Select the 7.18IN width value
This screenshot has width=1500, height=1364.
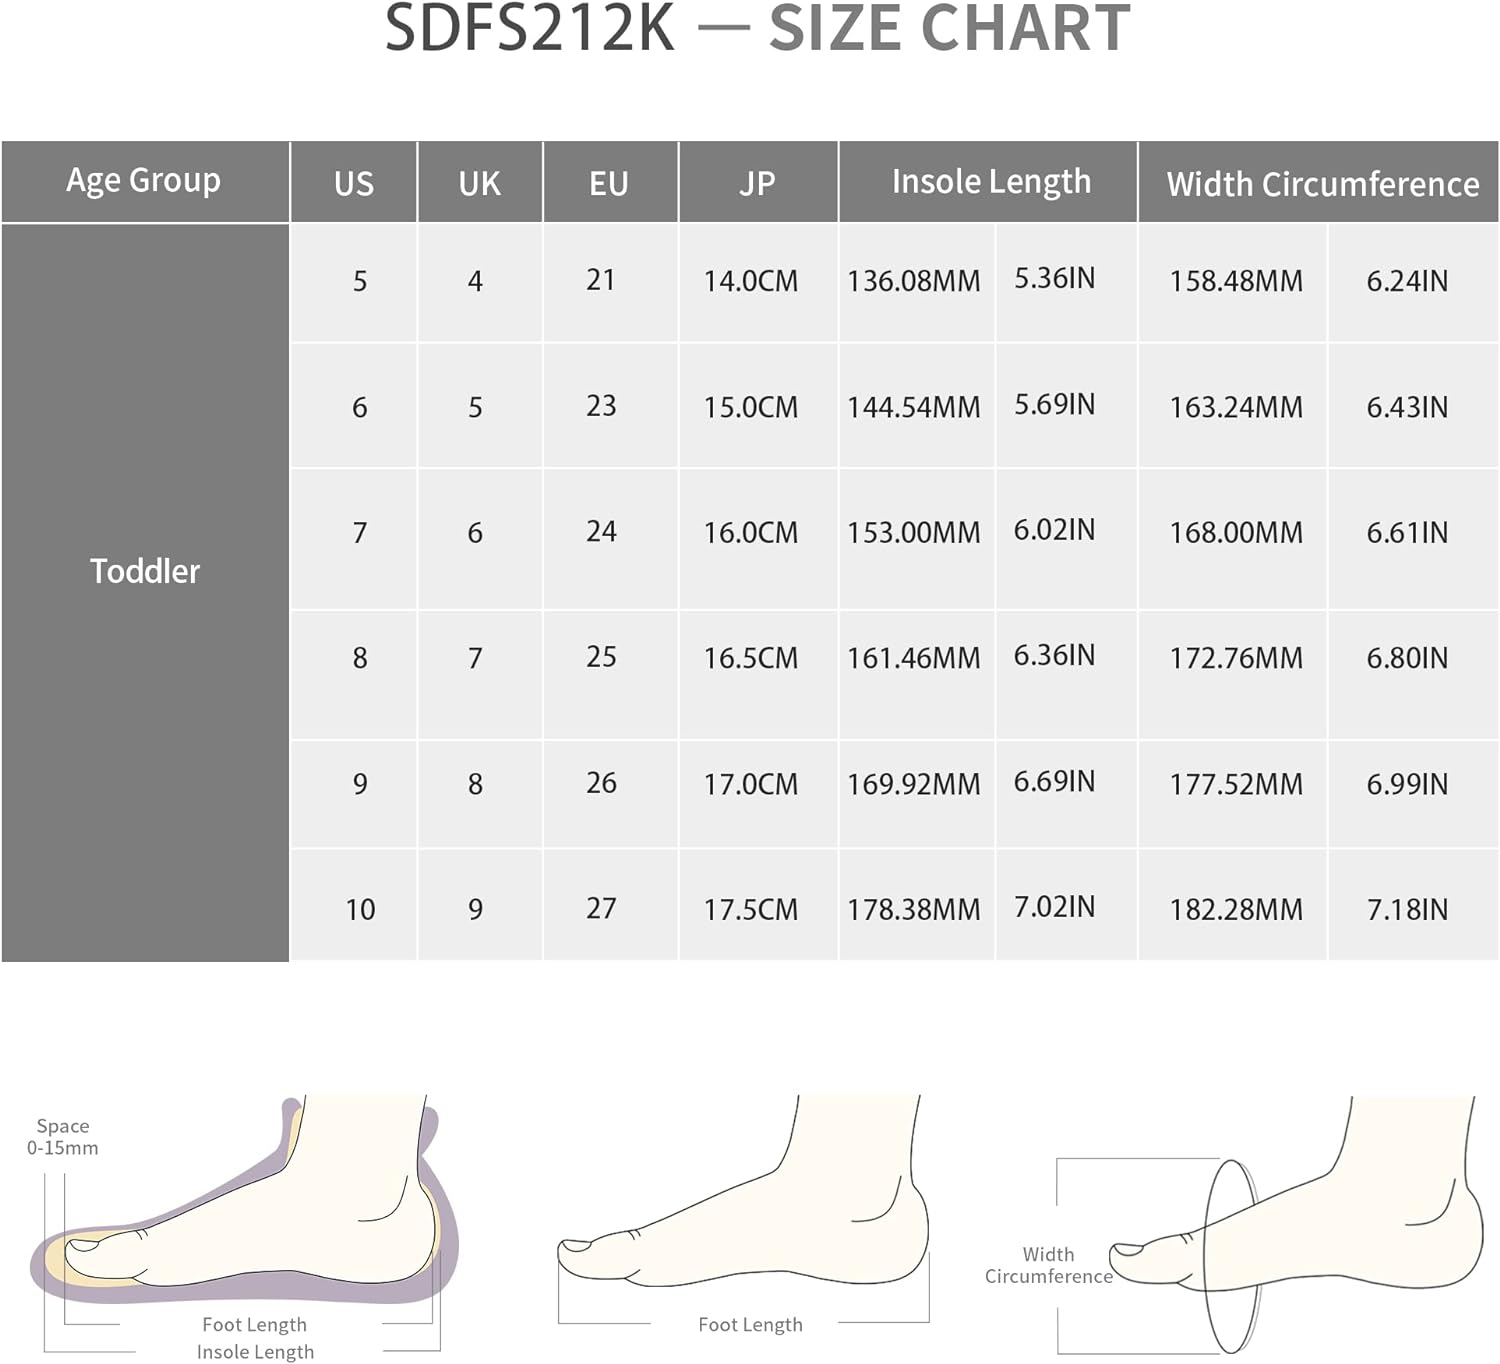coord(1407,910)
